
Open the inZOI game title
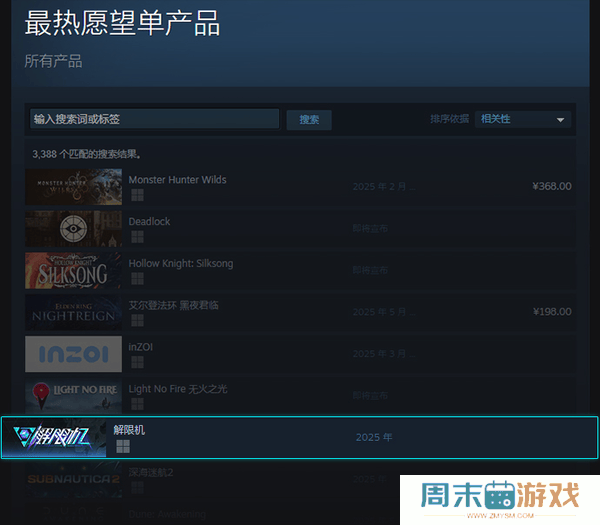point(141,347)
